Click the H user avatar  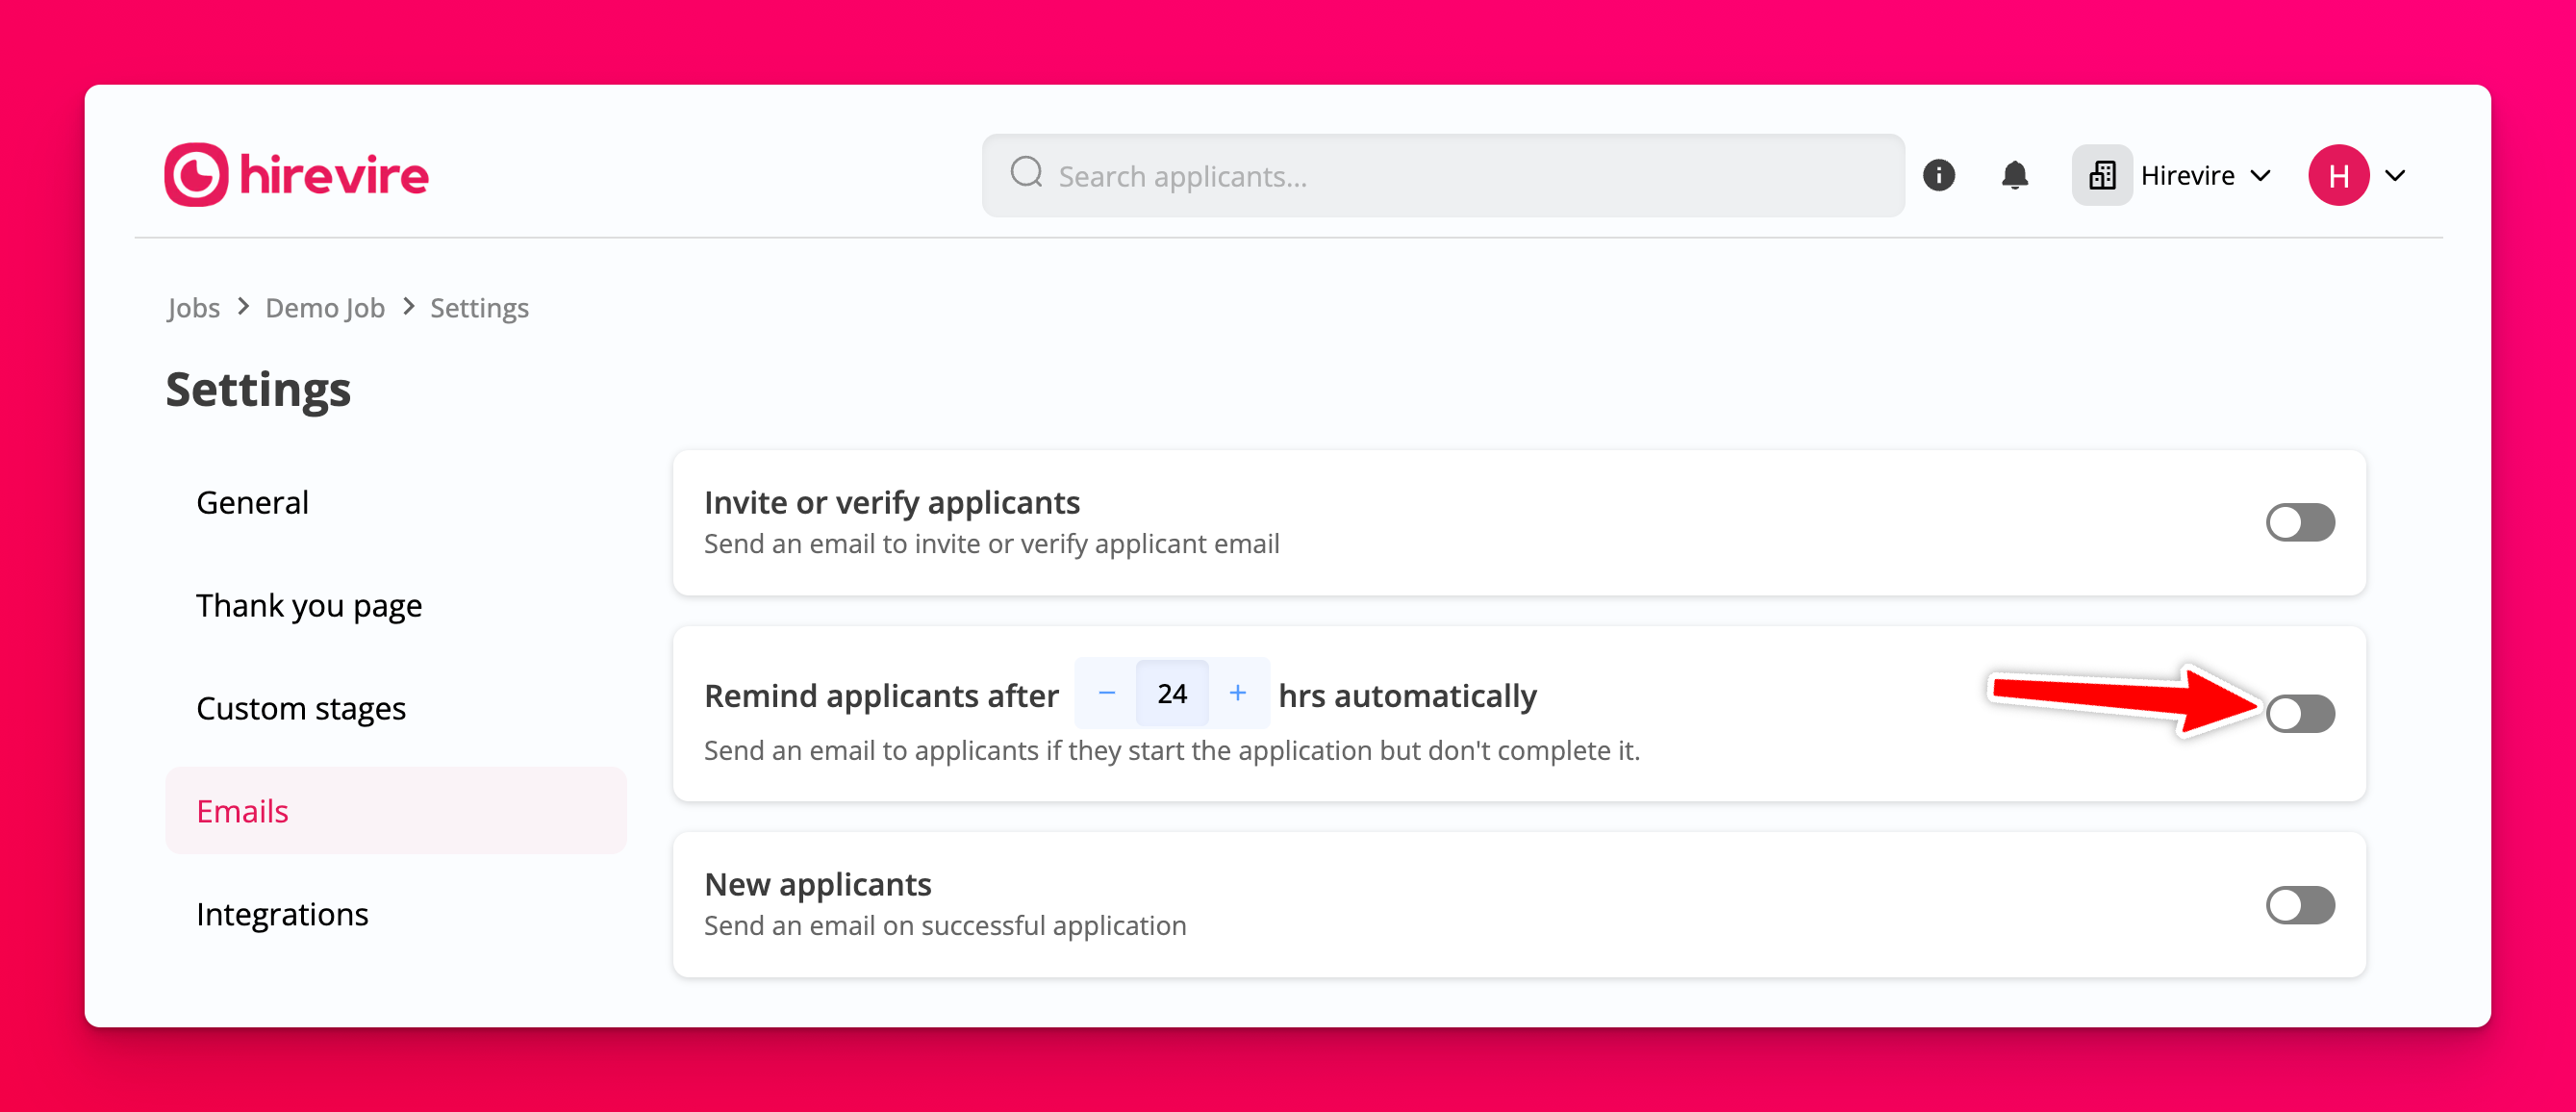point(2337,176)
